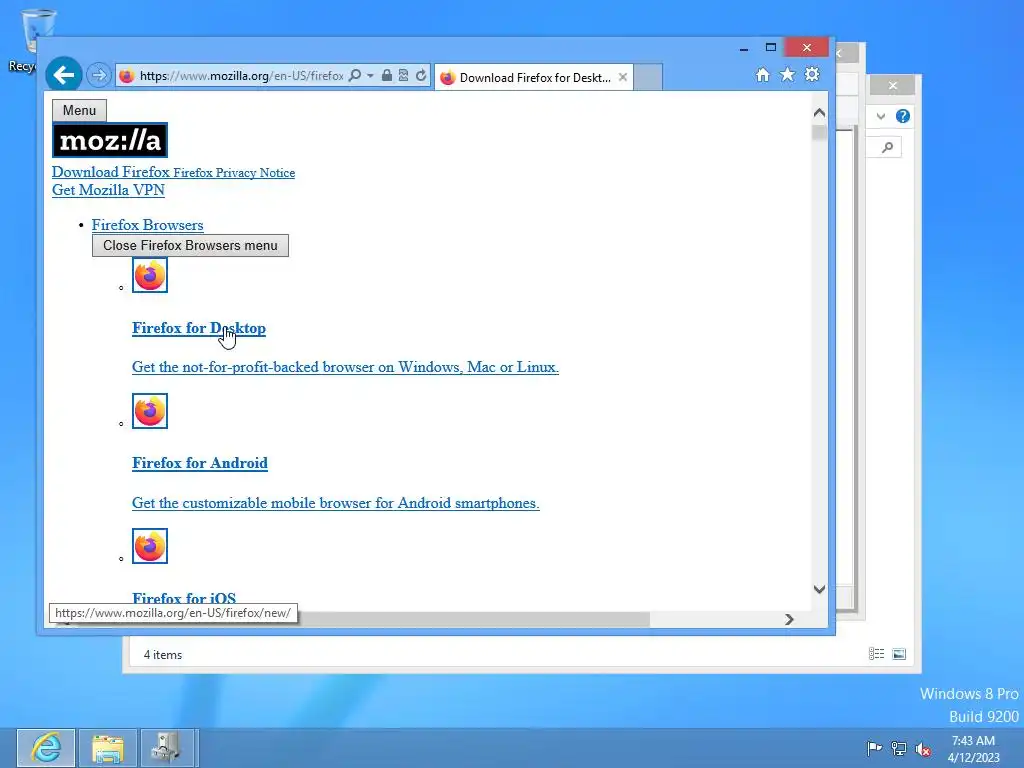Open Favorites with the star icon
Image resolution: width=1024 pixels, height=768 pixels.
[x=788, y=74]
